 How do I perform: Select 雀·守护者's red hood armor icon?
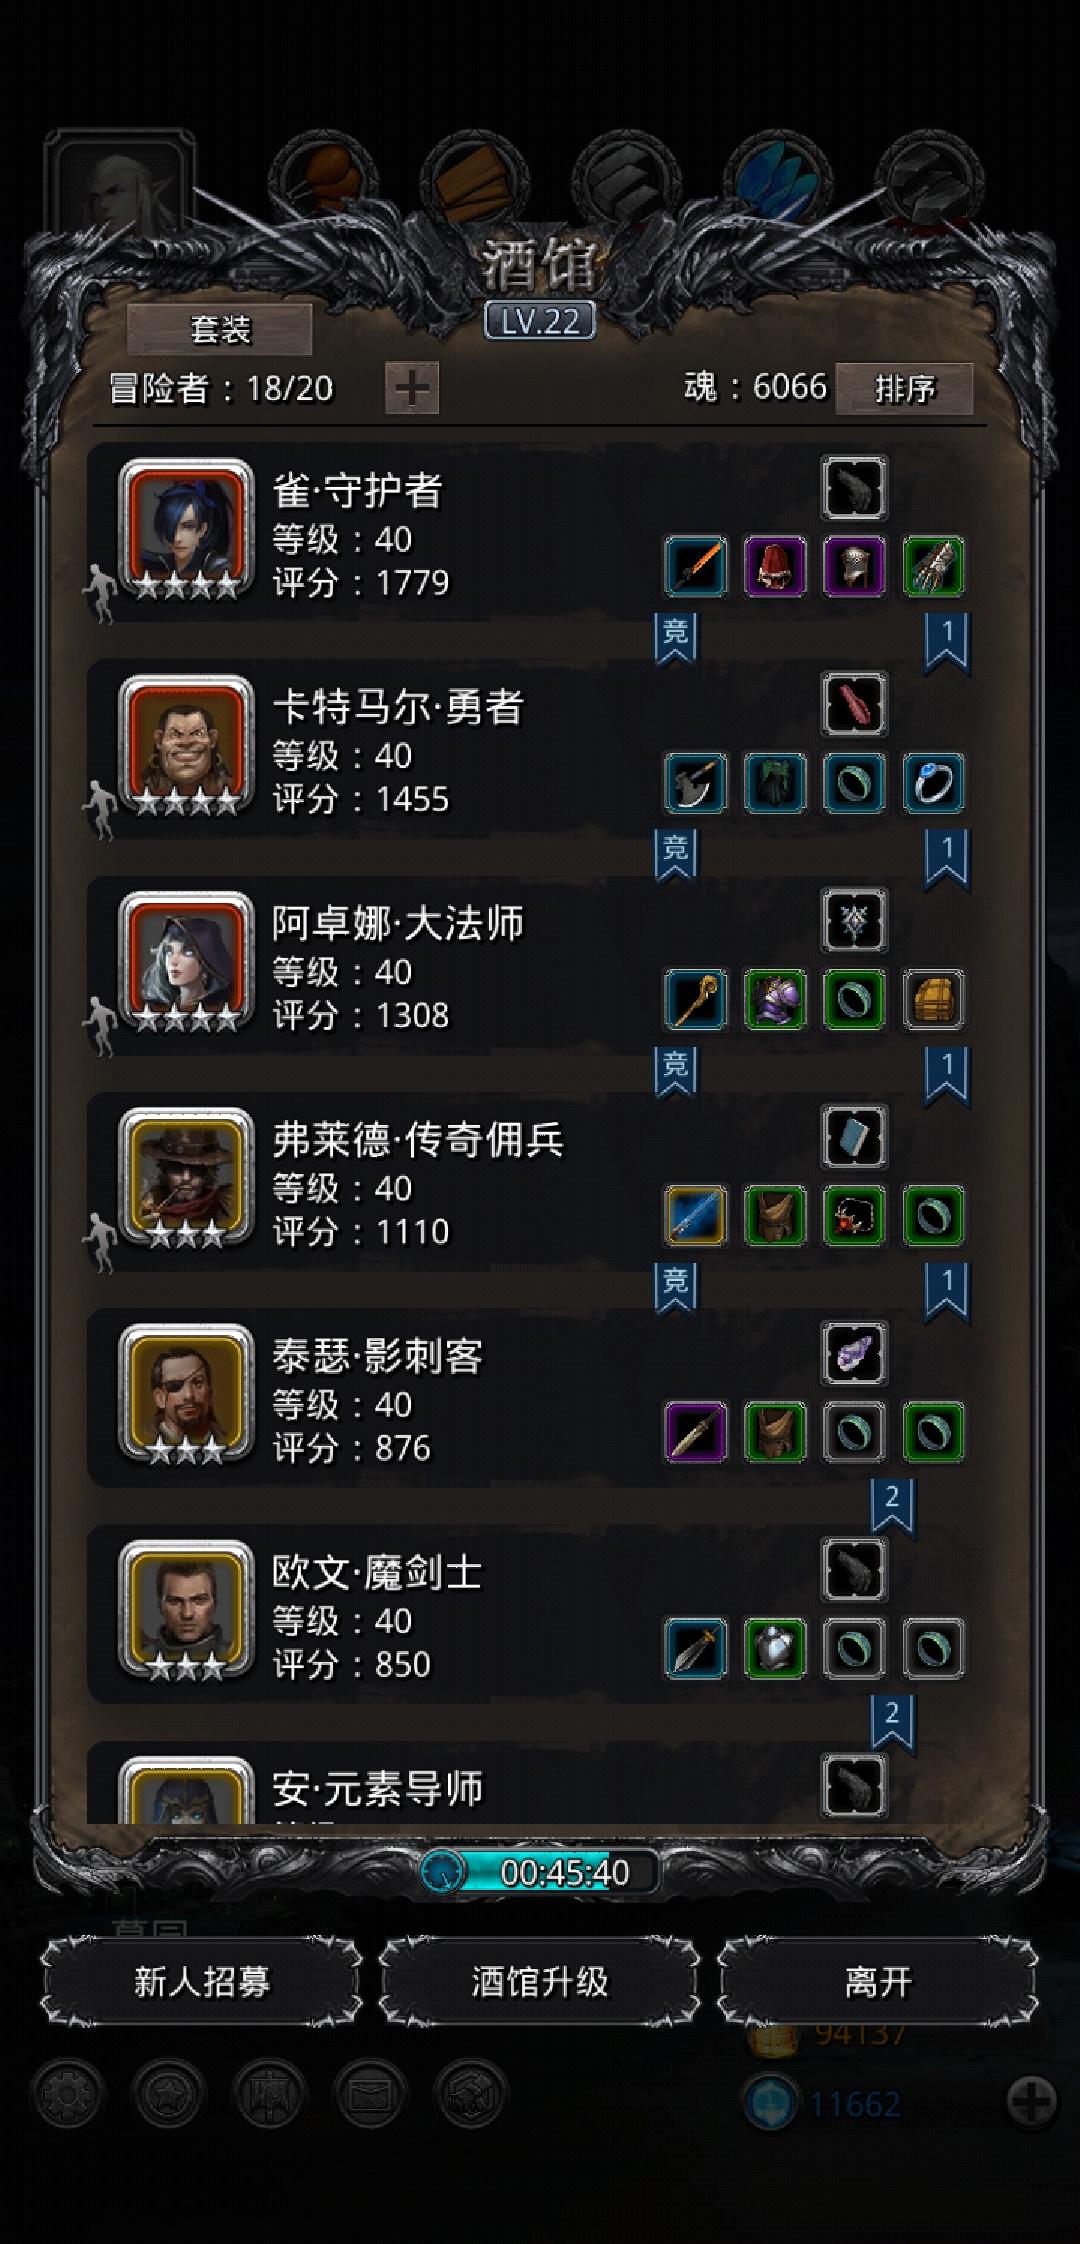click(775, 566)
